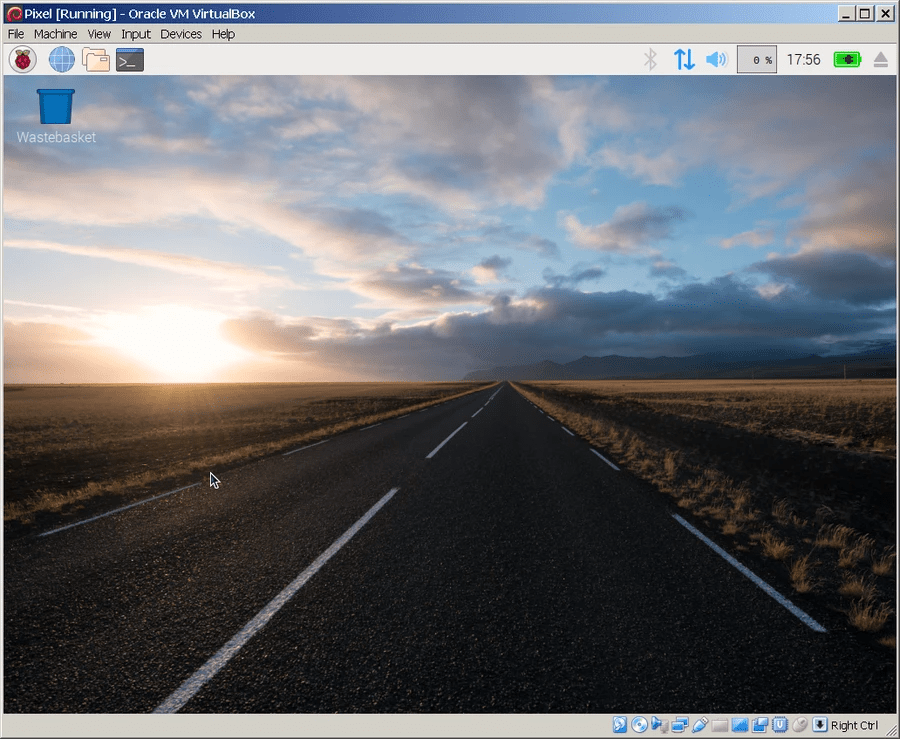Mute audio with the speaker tray icon
Image resolution: width=900 pixels, height=739 pixels.
tap(717, 59)
